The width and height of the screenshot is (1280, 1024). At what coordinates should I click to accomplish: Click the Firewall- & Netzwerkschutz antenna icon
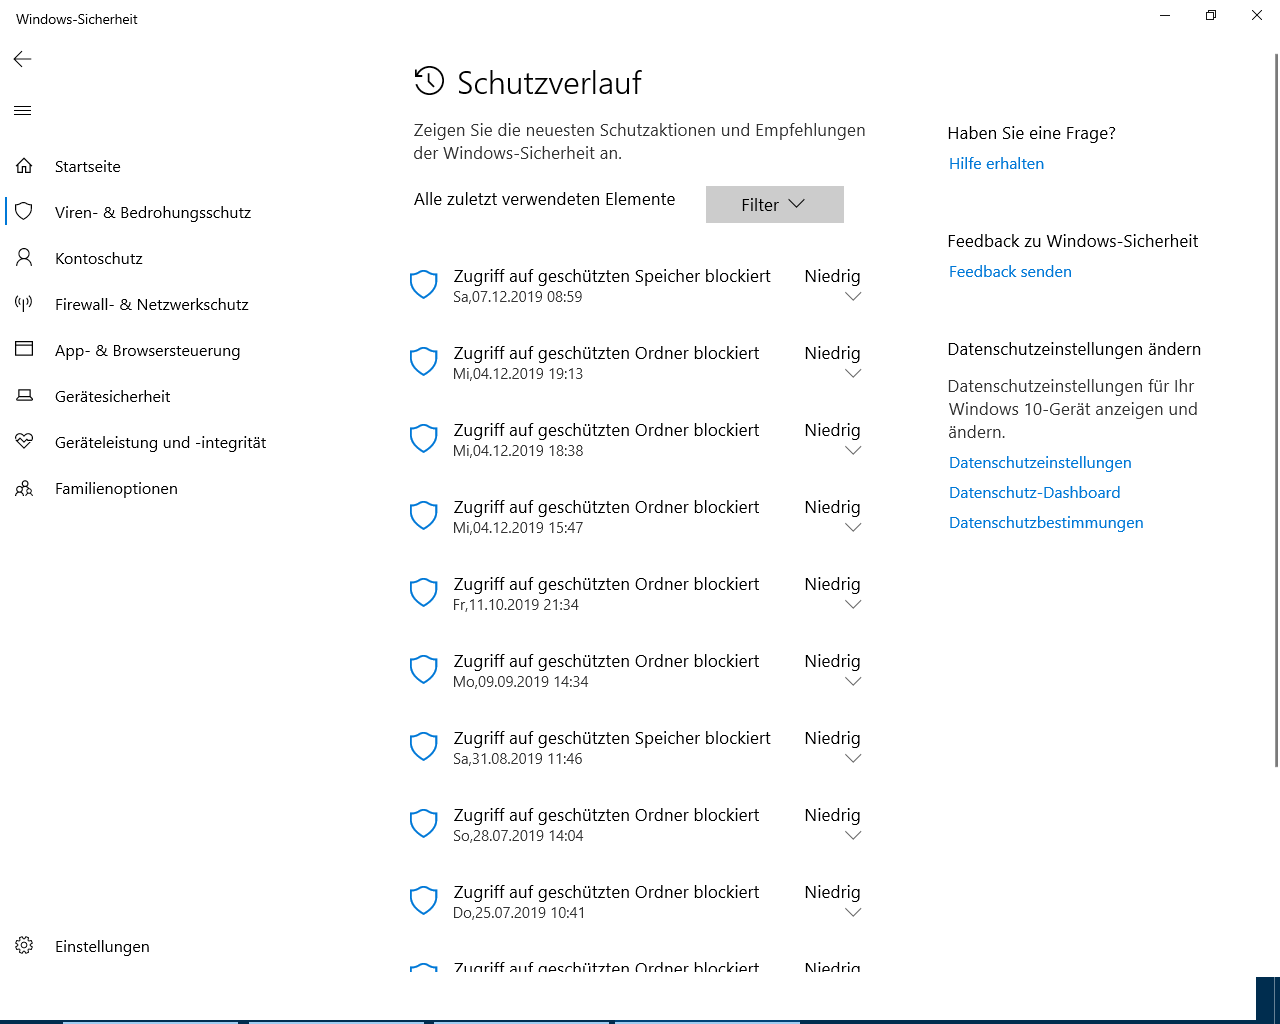coord(24,304)
